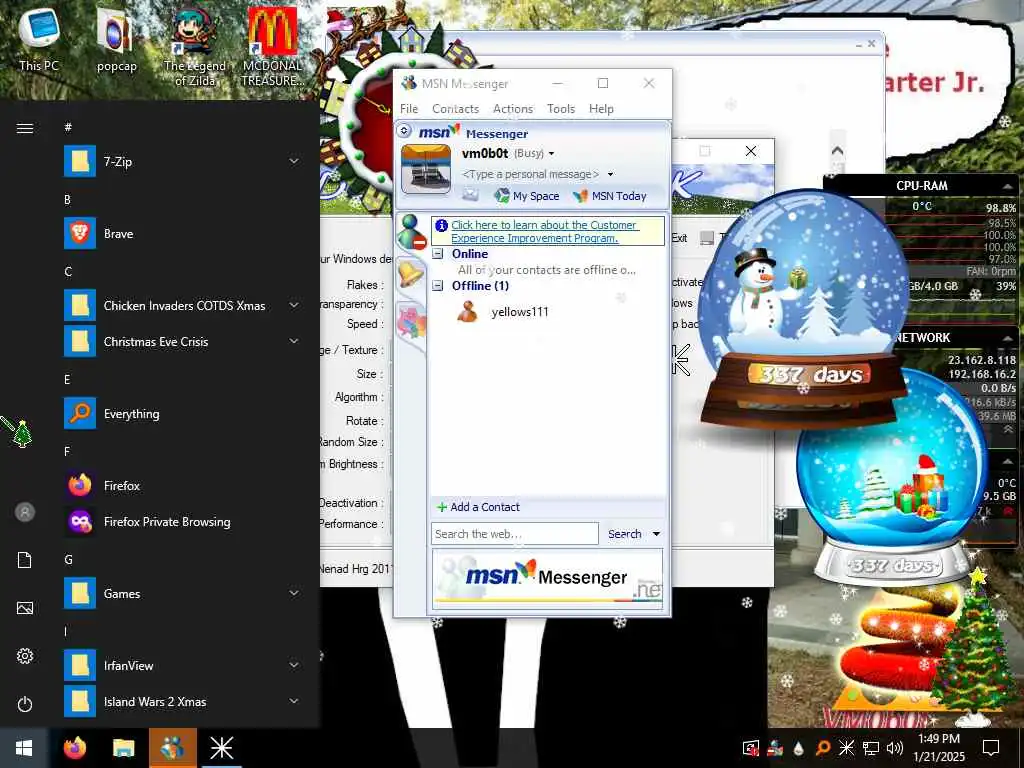Open Pictures from the Start menu sidebar
Viewport: 1024px width, 768px height.
tap(25, 608)
